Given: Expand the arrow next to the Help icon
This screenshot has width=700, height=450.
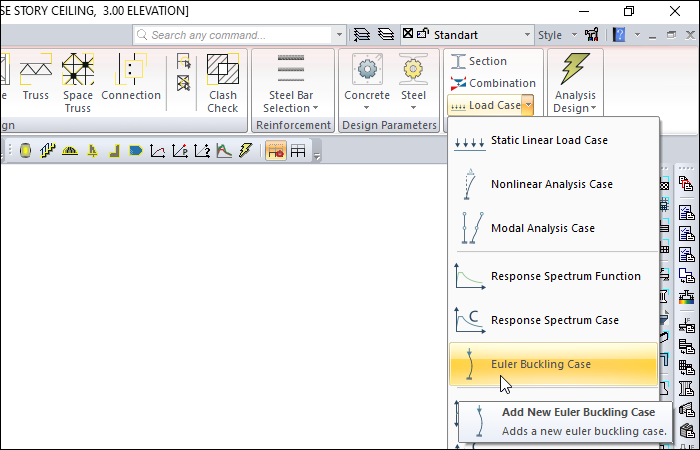Looking at the screenshot, I should [x=637, y=35].
